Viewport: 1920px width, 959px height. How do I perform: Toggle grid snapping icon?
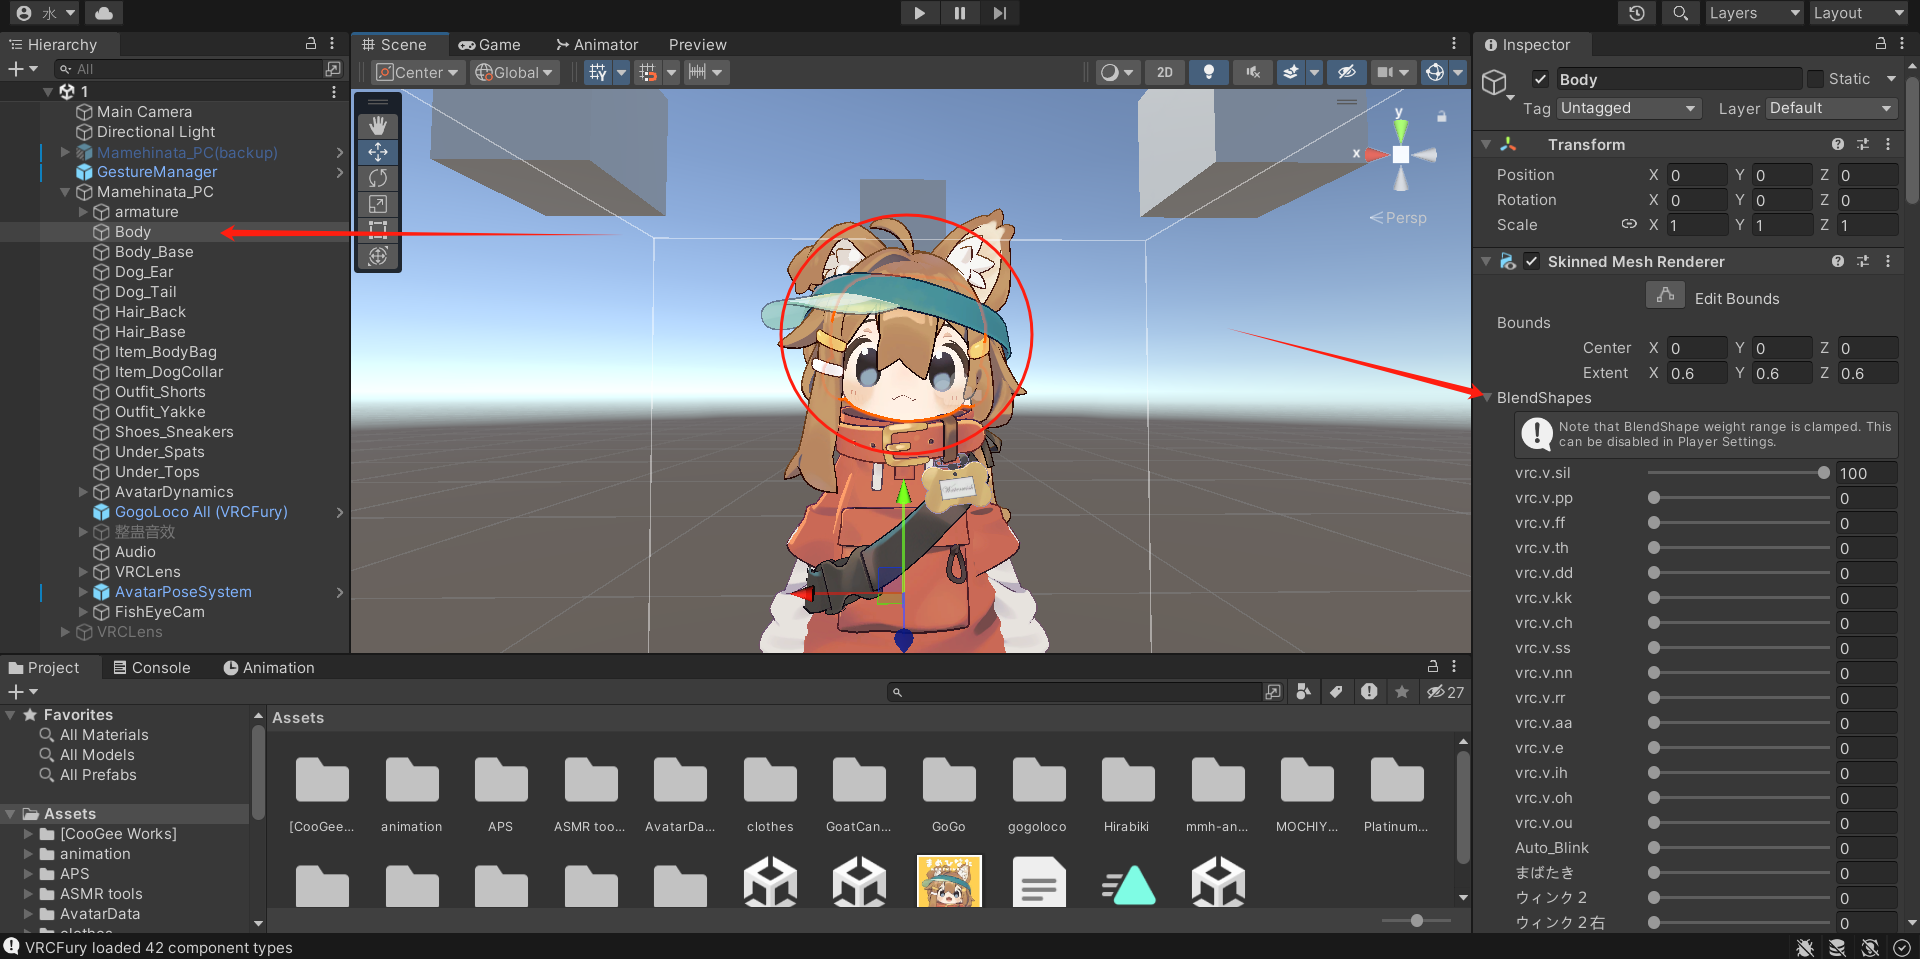[648, 72]
